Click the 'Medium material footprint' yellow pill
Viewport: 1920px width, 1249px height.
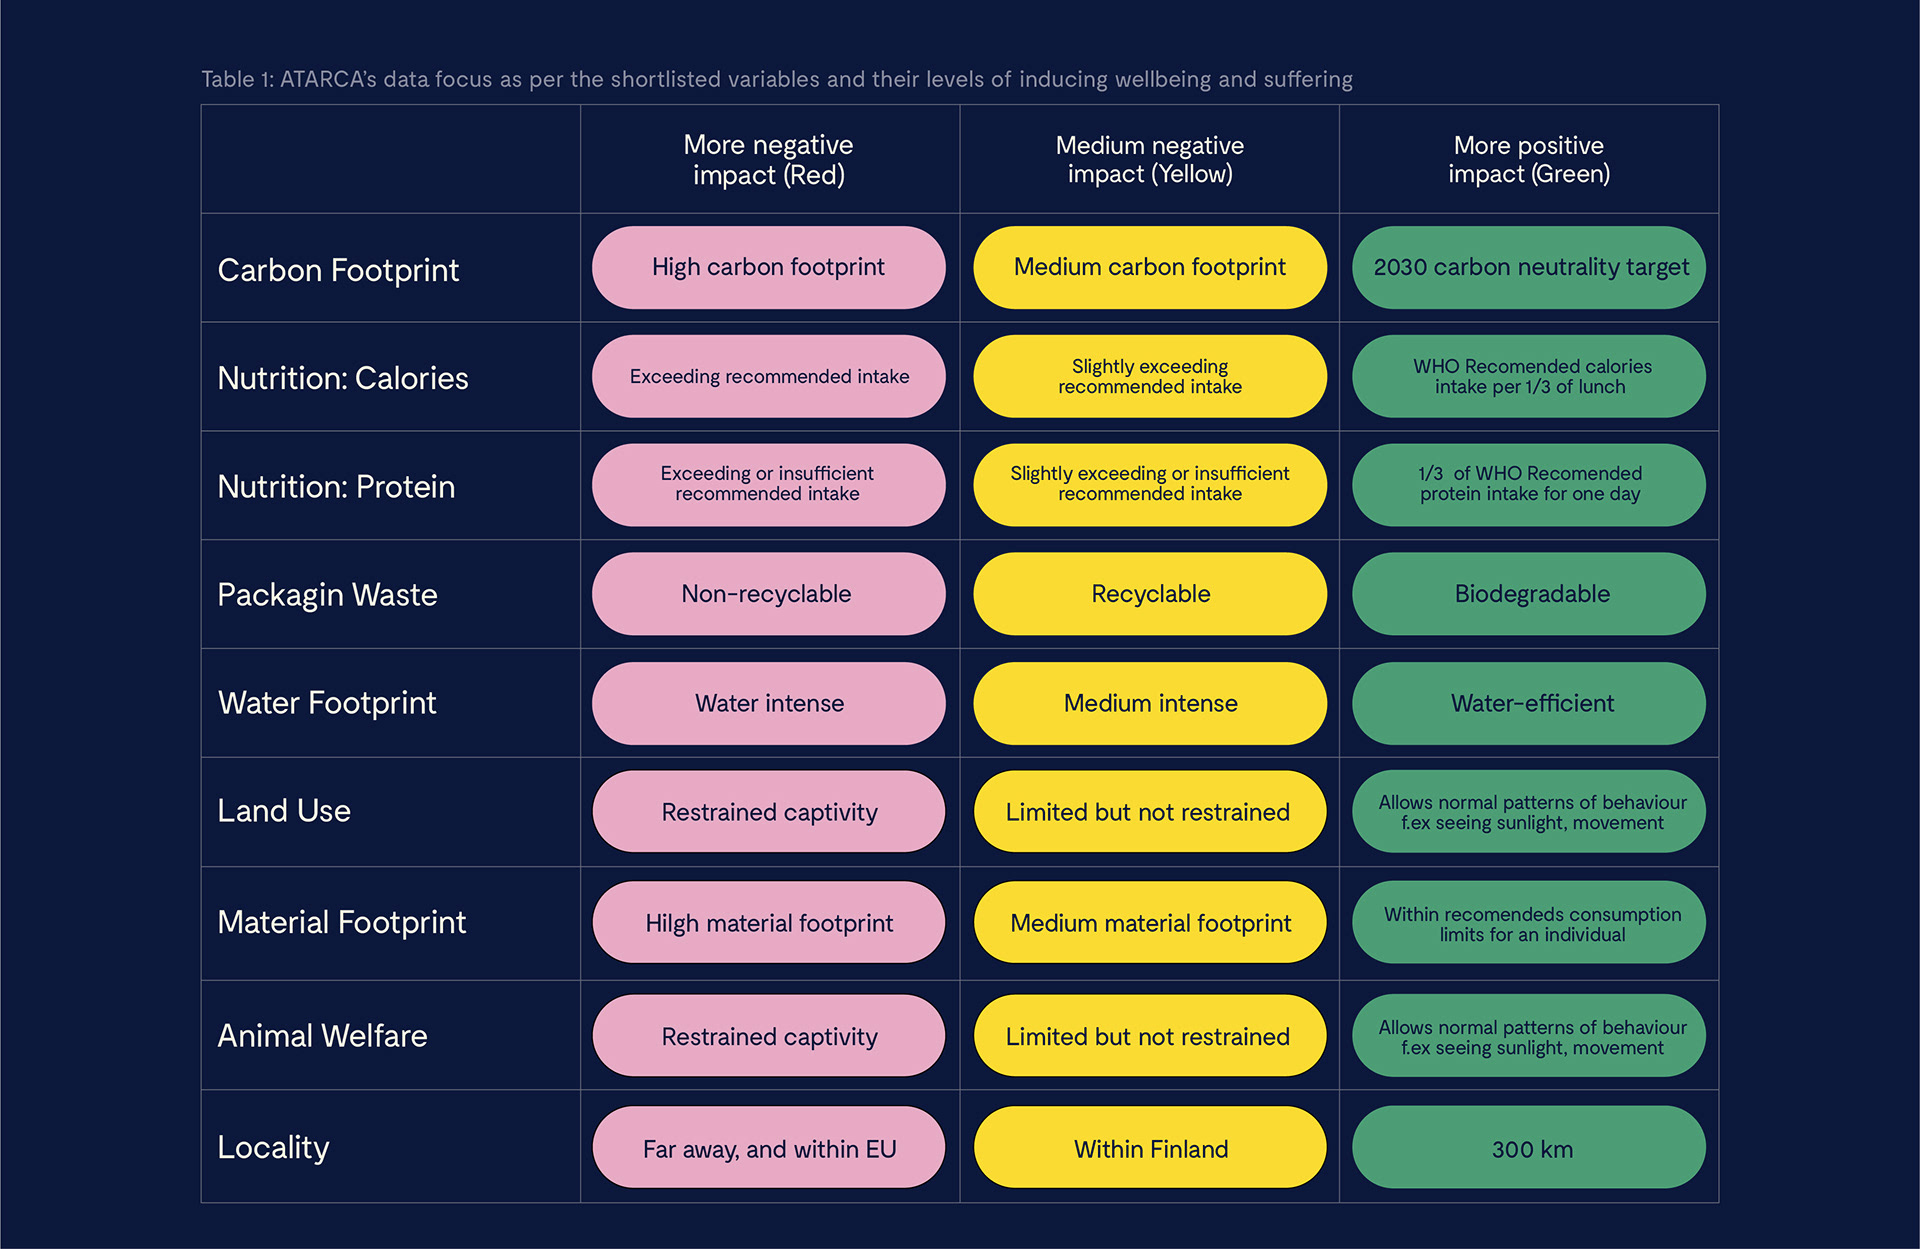pyautogui.click(x=1149, y=922)
